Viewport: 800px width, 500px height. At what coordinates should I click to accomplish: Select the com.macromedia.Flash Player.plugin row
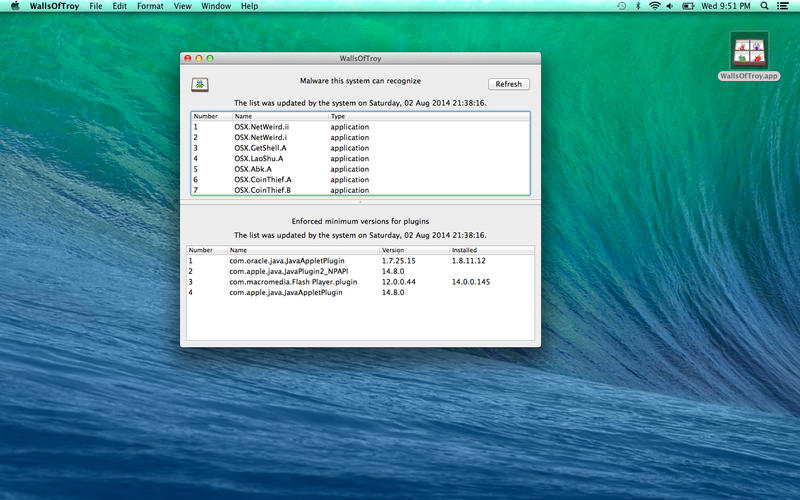tap(293, 282)
